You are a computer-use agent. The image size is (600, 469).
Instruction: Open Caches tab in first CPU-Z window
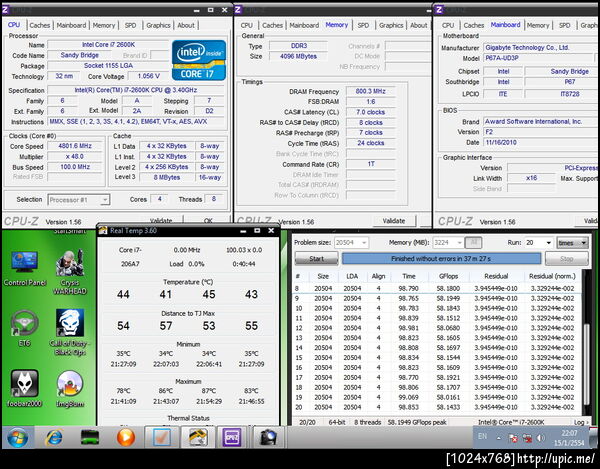click(39, 25)
